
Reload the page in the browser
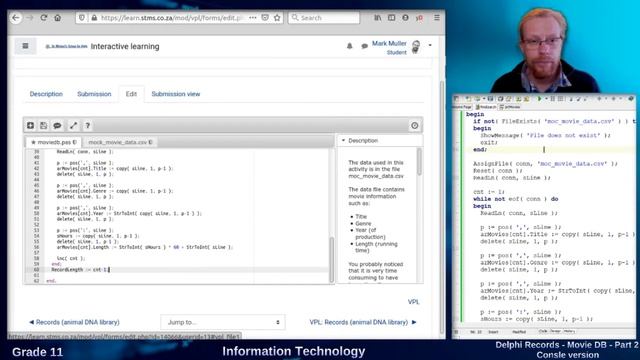(x=44, y=18)
